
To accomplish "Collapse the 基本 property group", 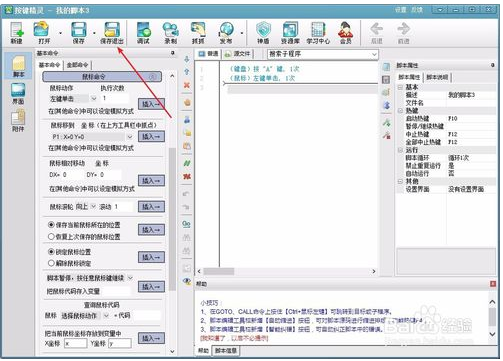I will point(401,87).
